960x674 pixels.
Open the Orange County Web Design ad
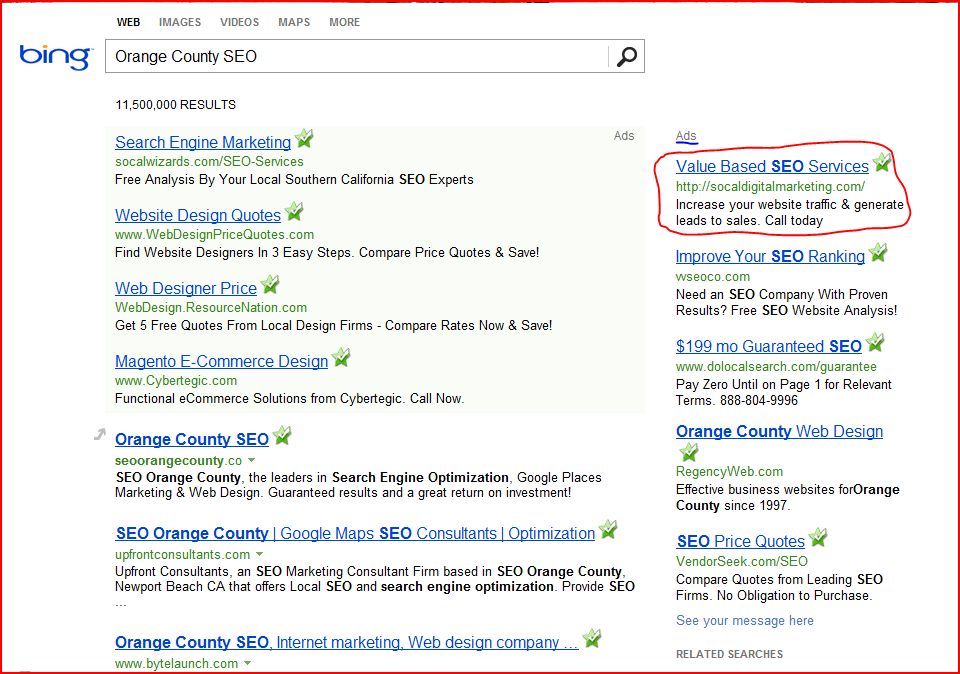(x=779, y=432)
